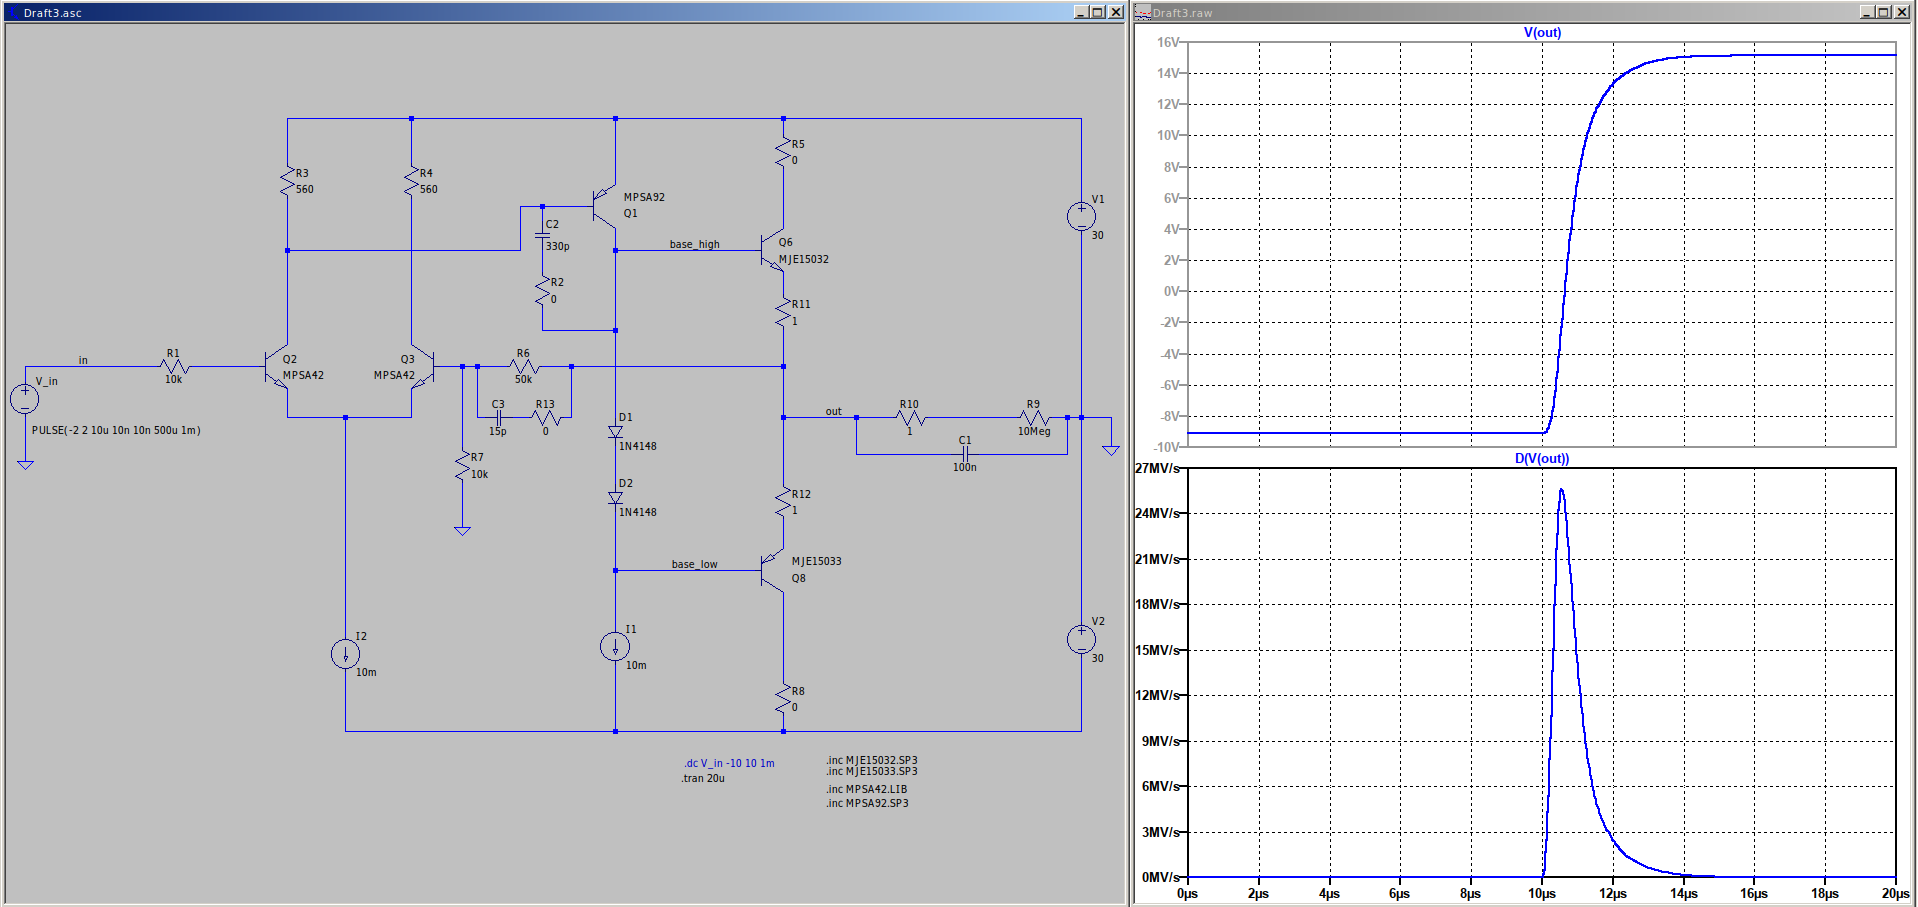This screenshot has height=907, width=1918.
Task: Maximize the Draft3.raw waveform window
Action: [1883, 12]
